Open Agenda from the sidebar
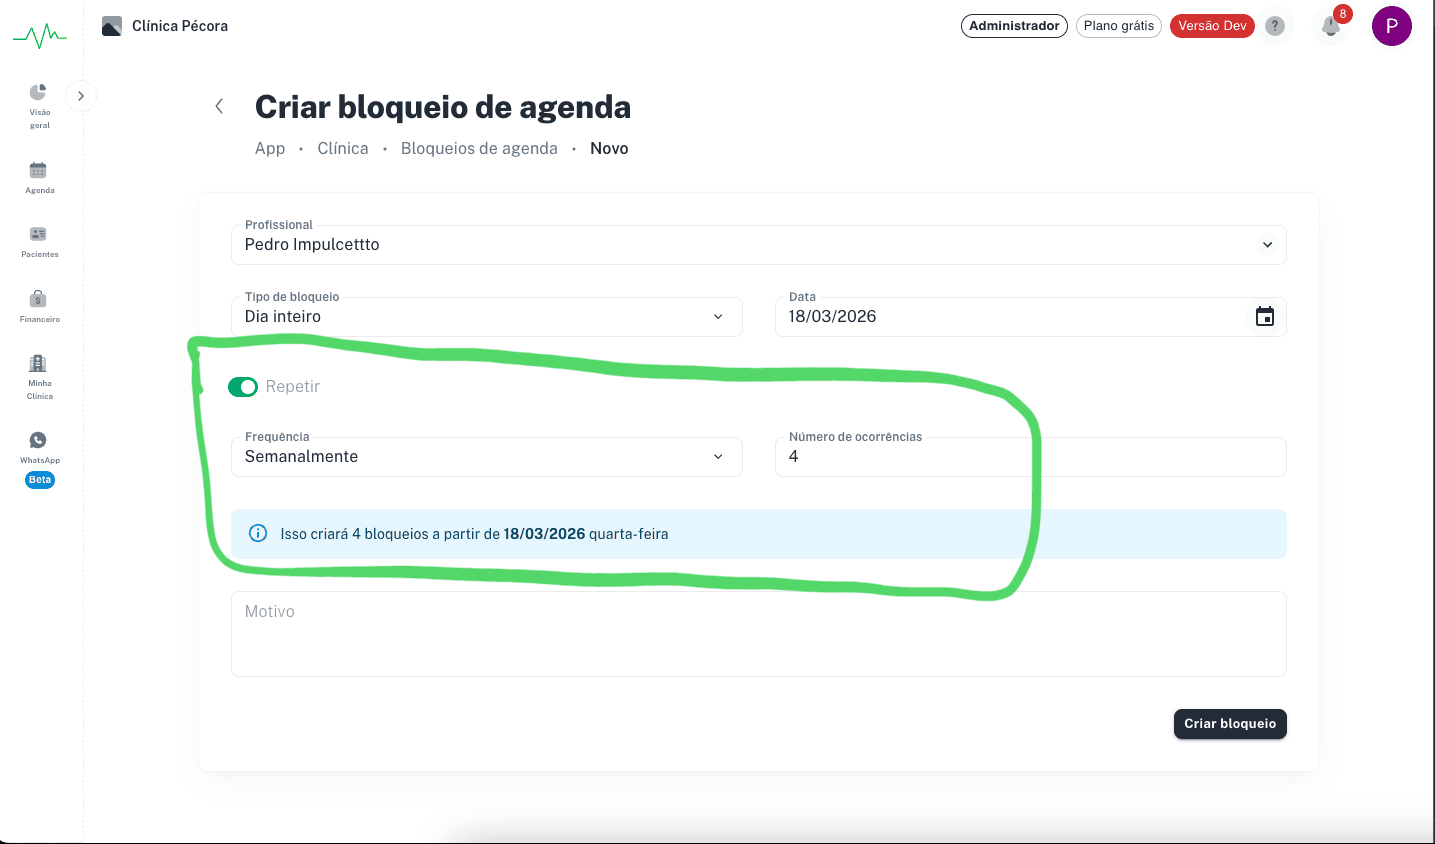1435x844 pixels. pyautogui.click(x=39, y=177)
